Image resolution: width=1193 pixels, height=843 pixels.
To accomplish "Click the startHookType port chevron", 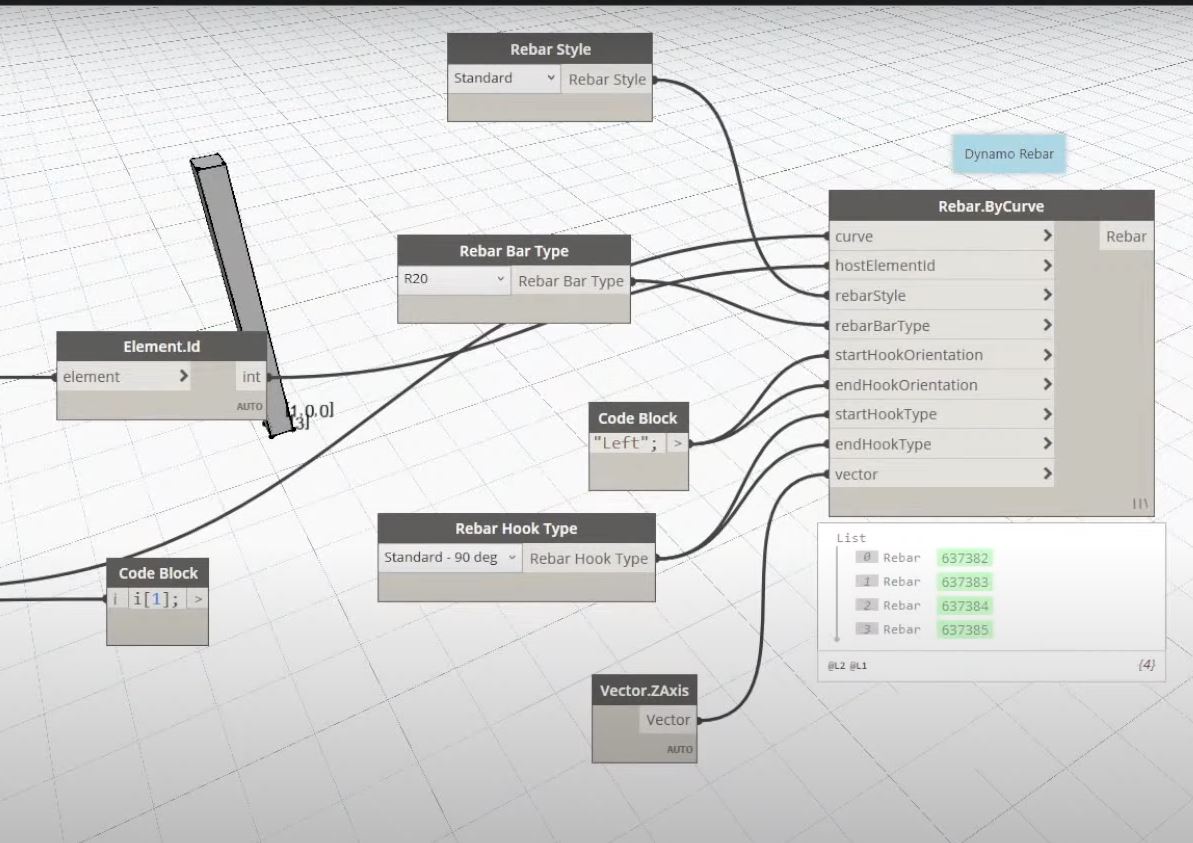I will click(x=1047, y=414).
